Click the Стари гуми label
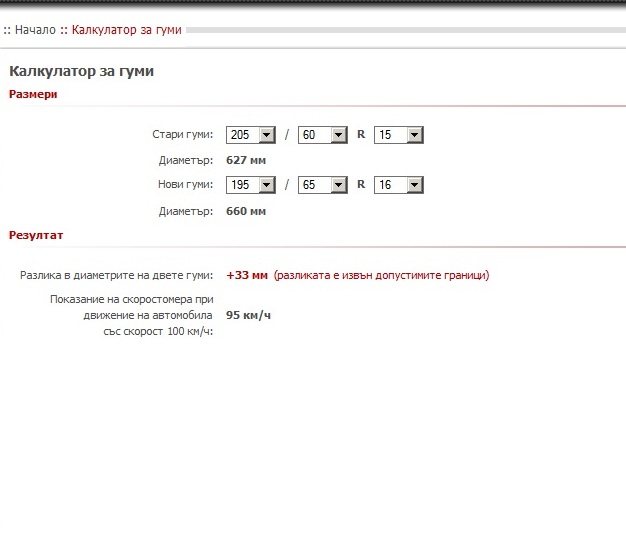Screen dimensions: 626x560 point(183,135)
